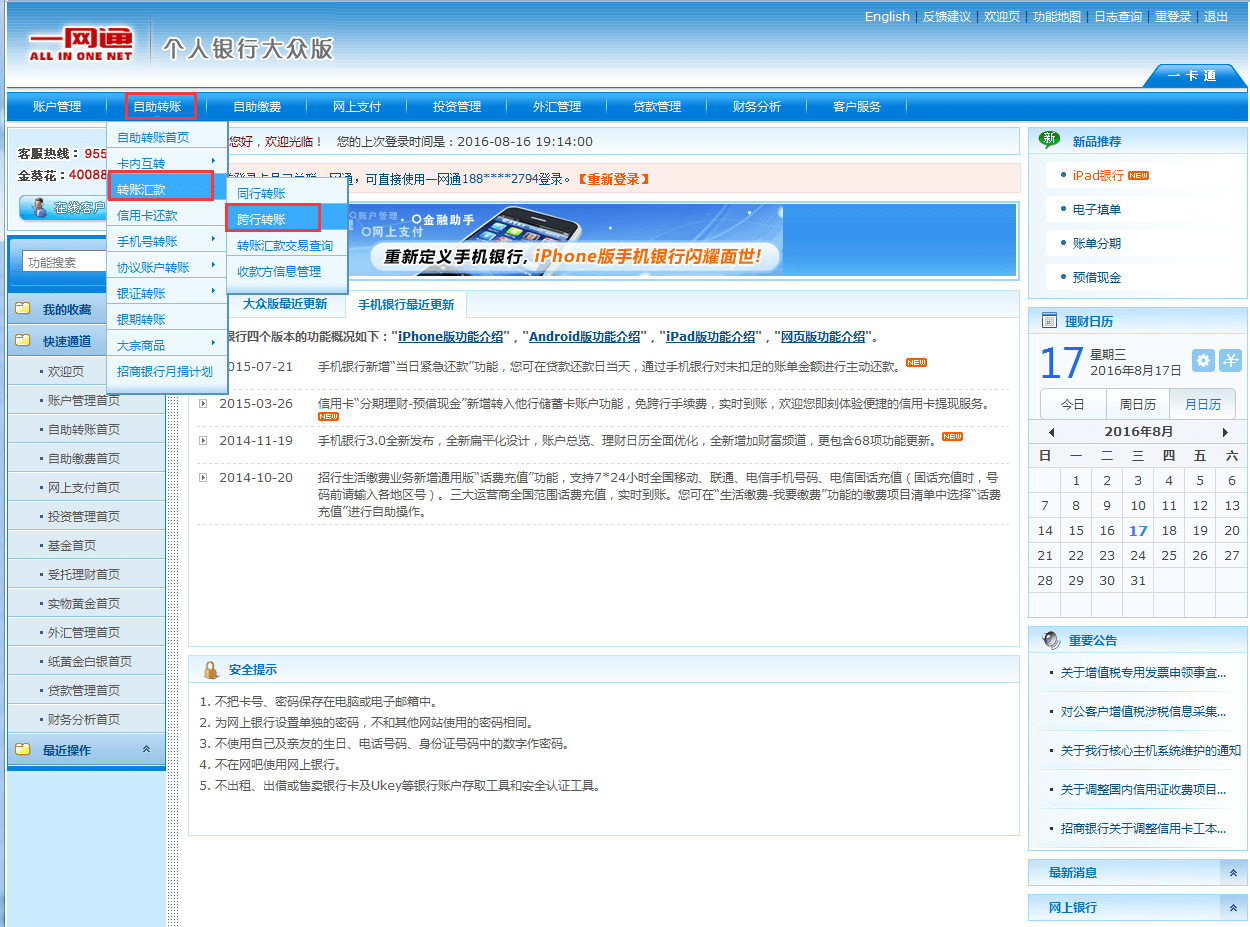The width and height of the screenshot is (1250, 927).
Task: Select the 月日历 calendar view
Action: pos(1202,405)
